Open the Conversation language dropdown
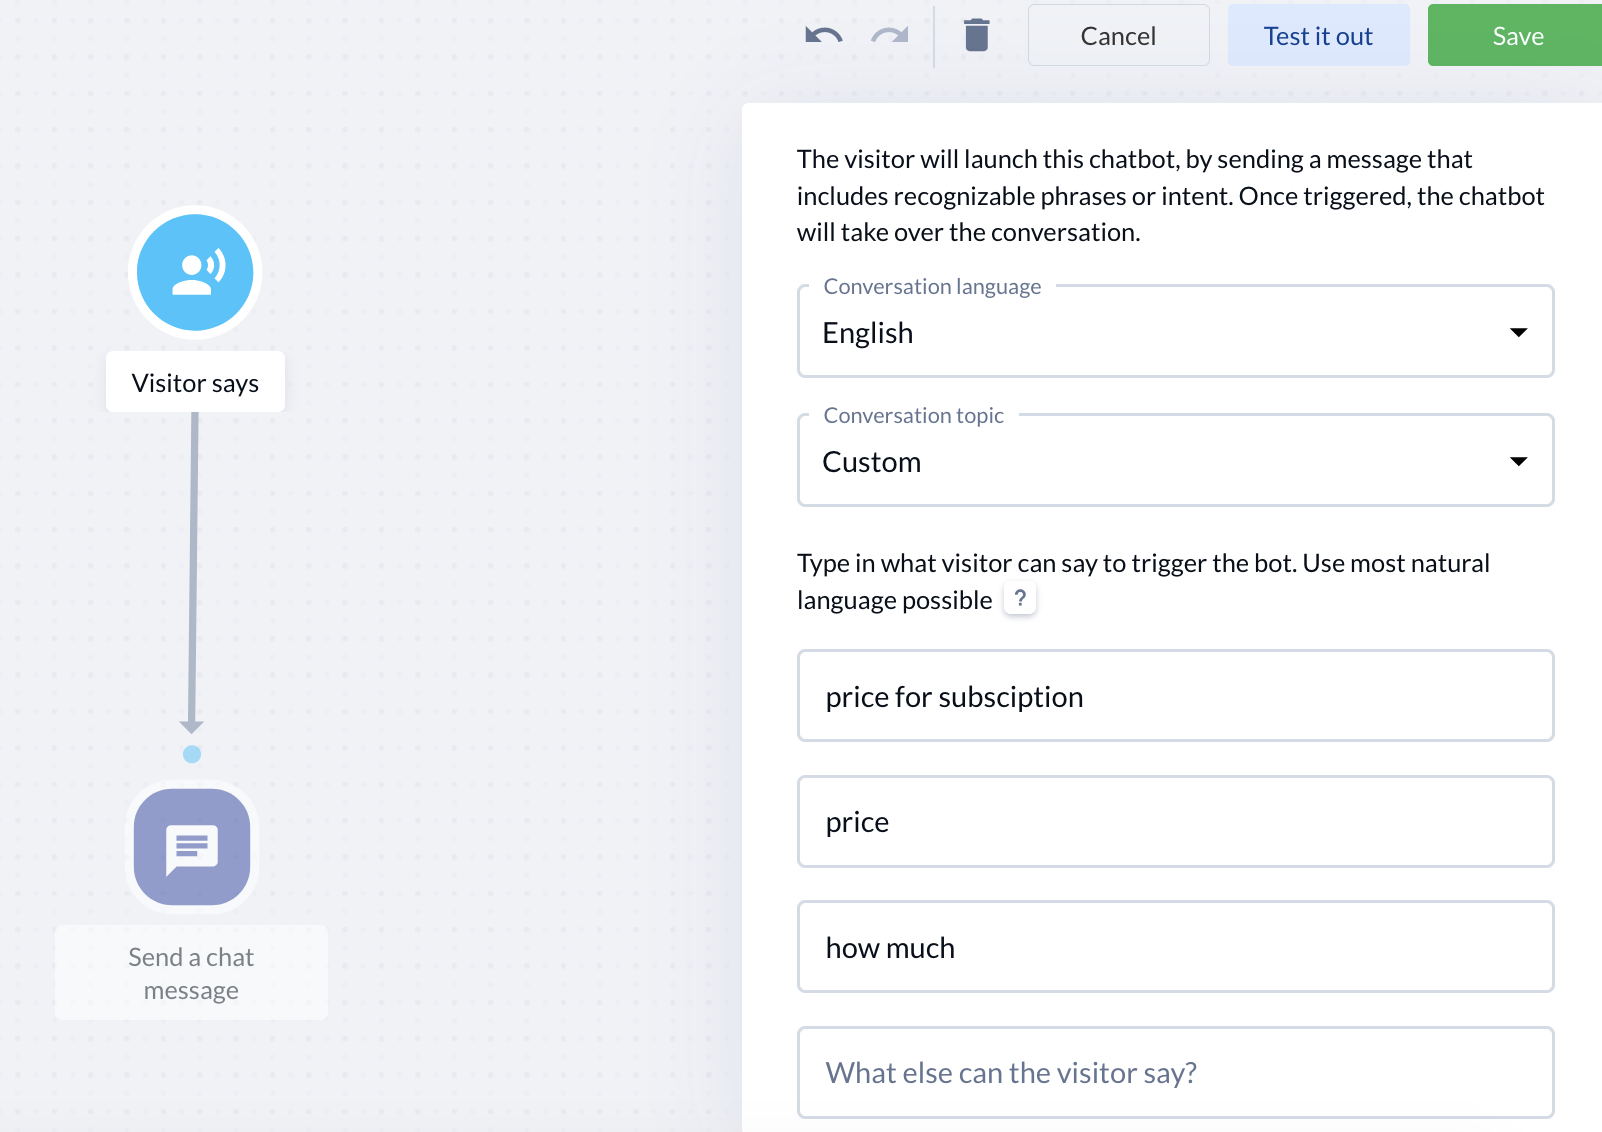1602x1132 pixels. point(1175,331)
